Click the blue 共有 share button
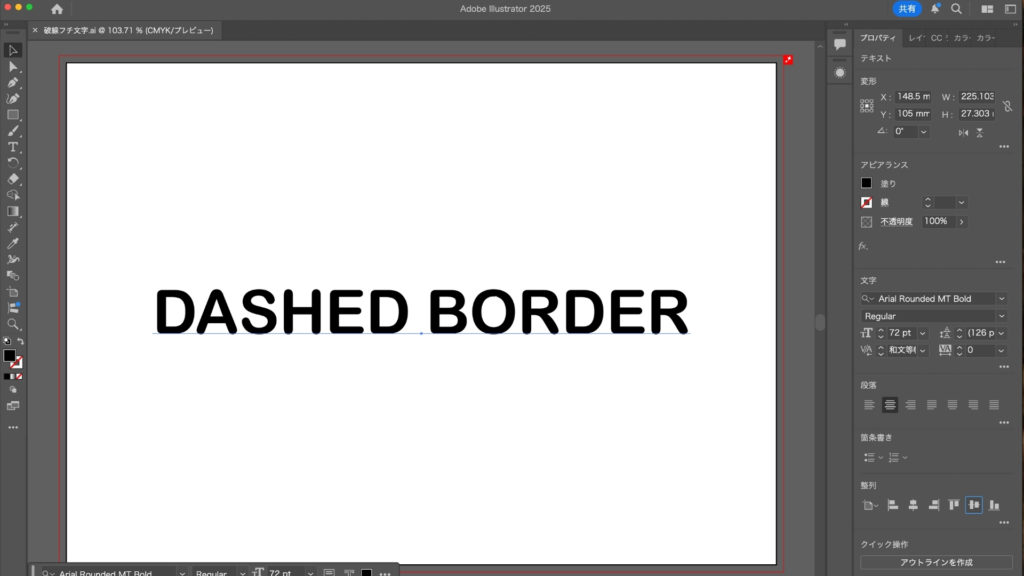The width and height of the screenshot is (1024, 576). pyautogui.click(x=906, y=9)
